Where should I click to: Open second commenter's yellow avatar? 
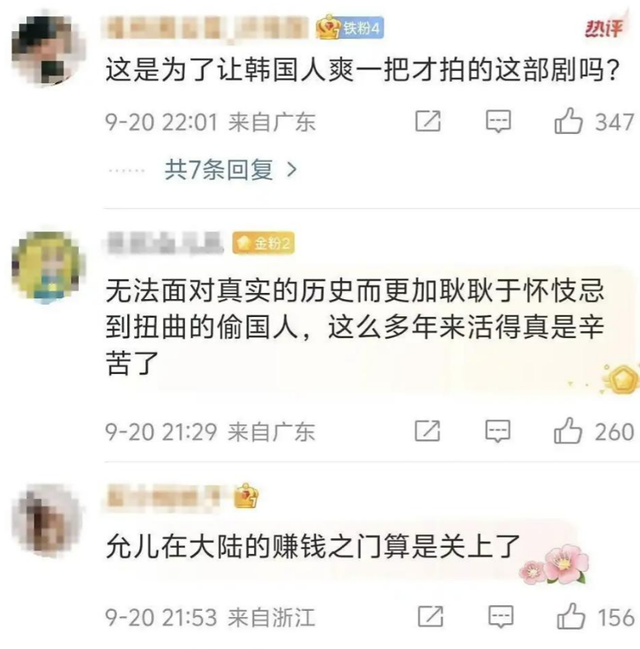tap(46, 267)
